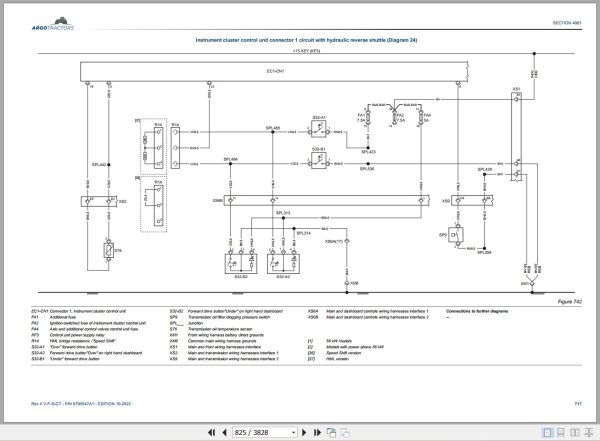Screen dimensions: 600x441
Task: Click the go to previous view icon
Action: (331, 433)
